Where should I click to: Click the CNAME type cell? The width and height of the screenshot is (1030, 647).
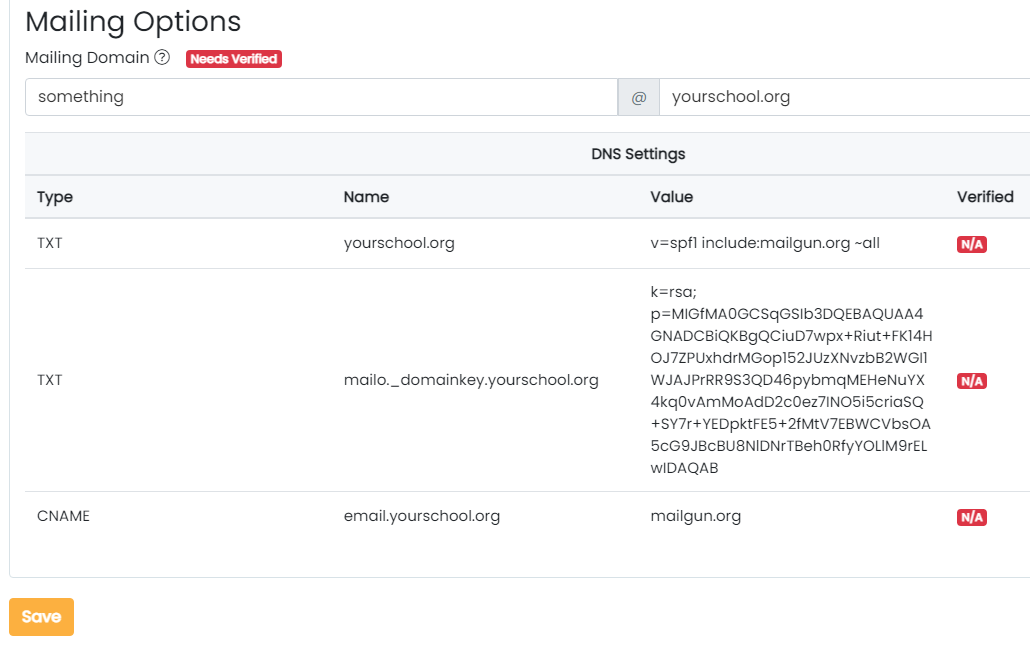click(x=63, y=516)
